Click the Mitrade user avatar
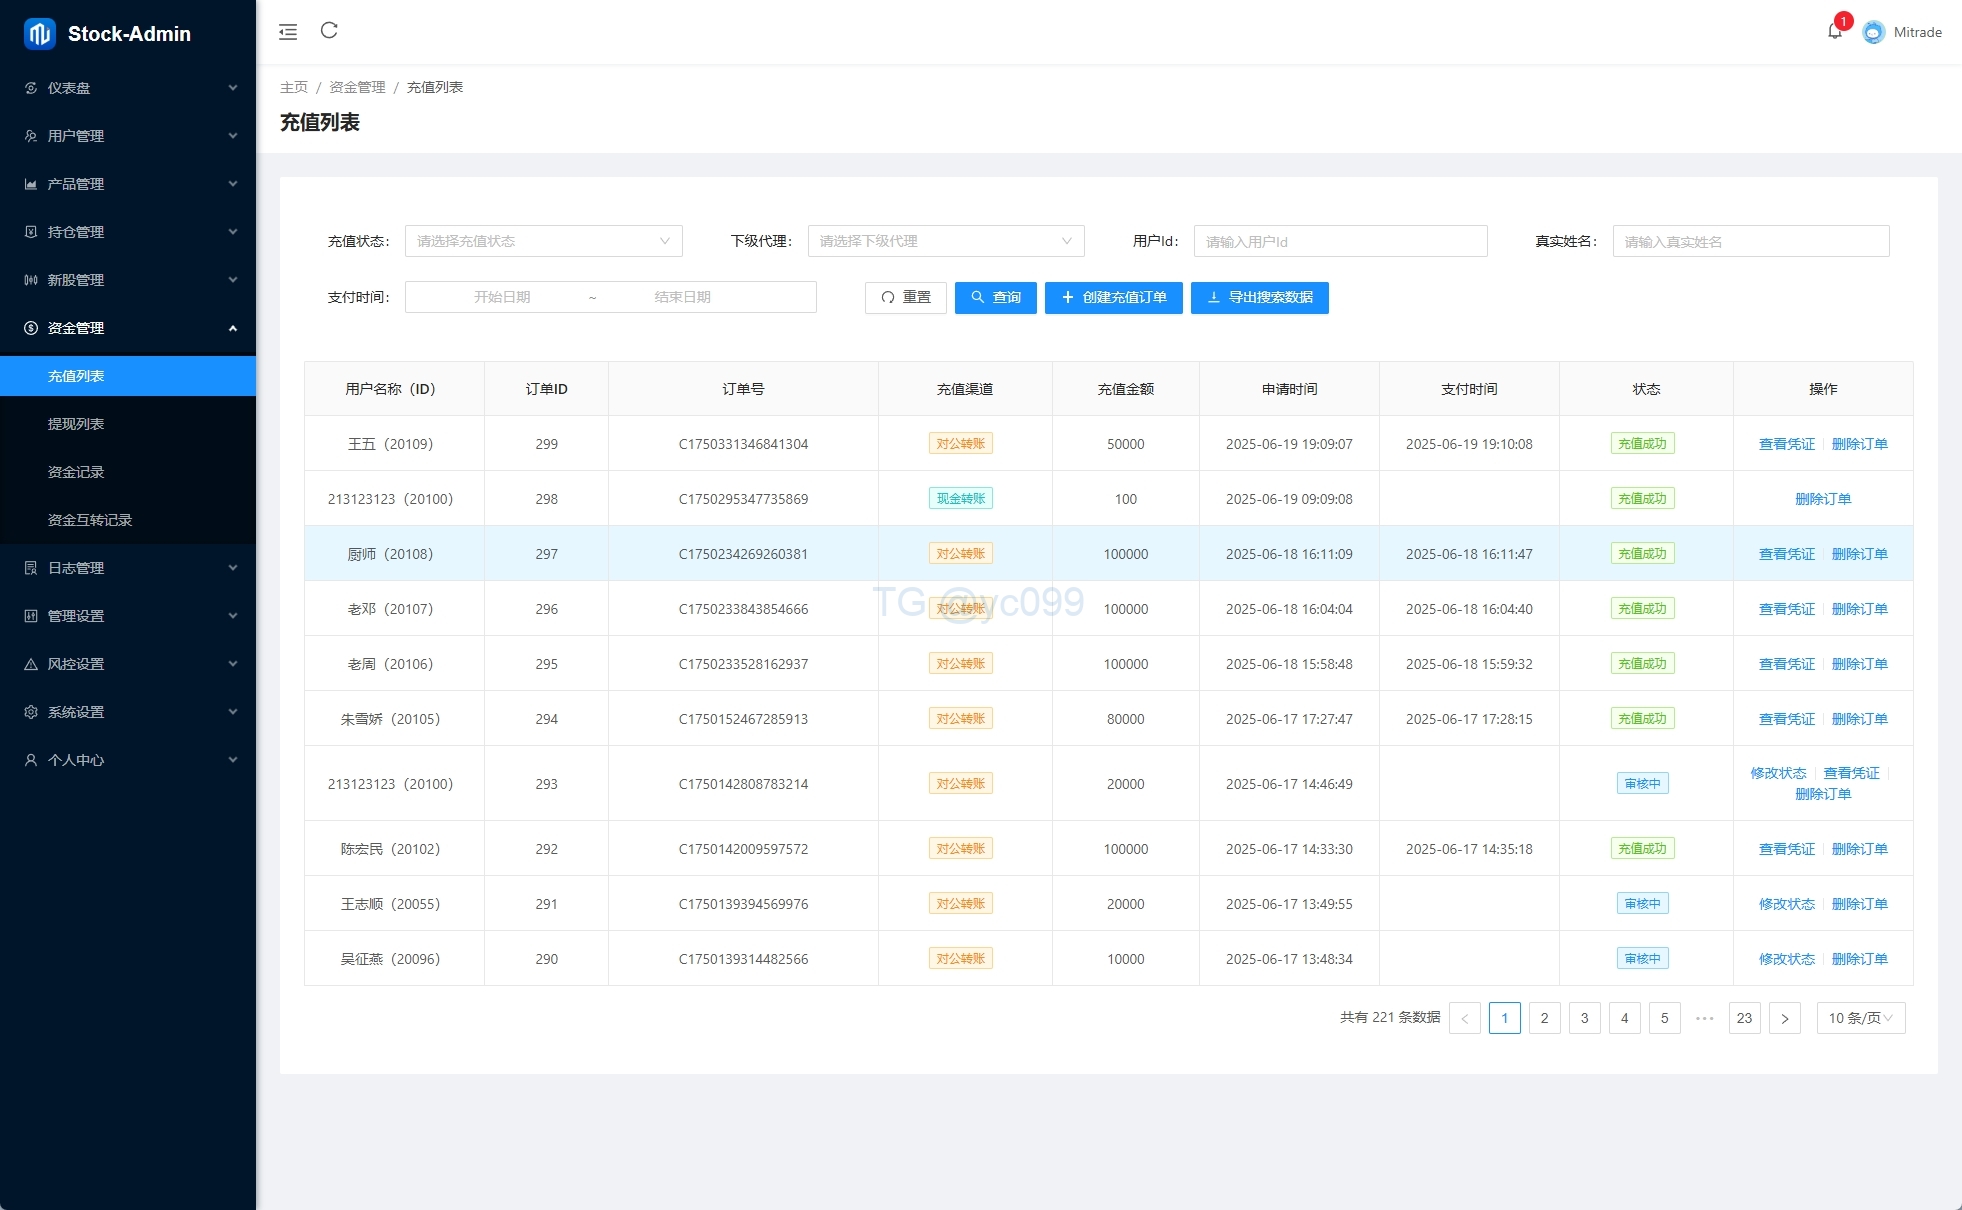Viewport: 1962px width, 1210px height. coord(1874,32)
